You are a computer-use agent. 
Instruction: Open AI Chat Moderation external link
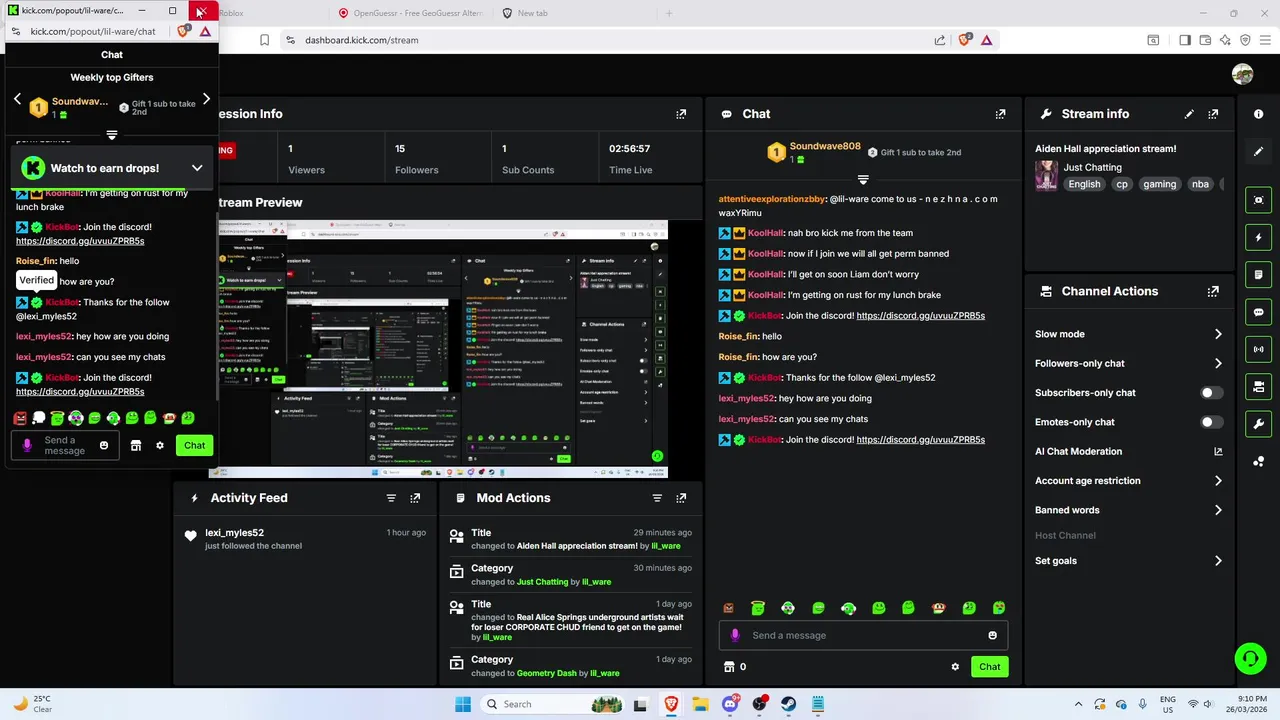point(1218,452)
